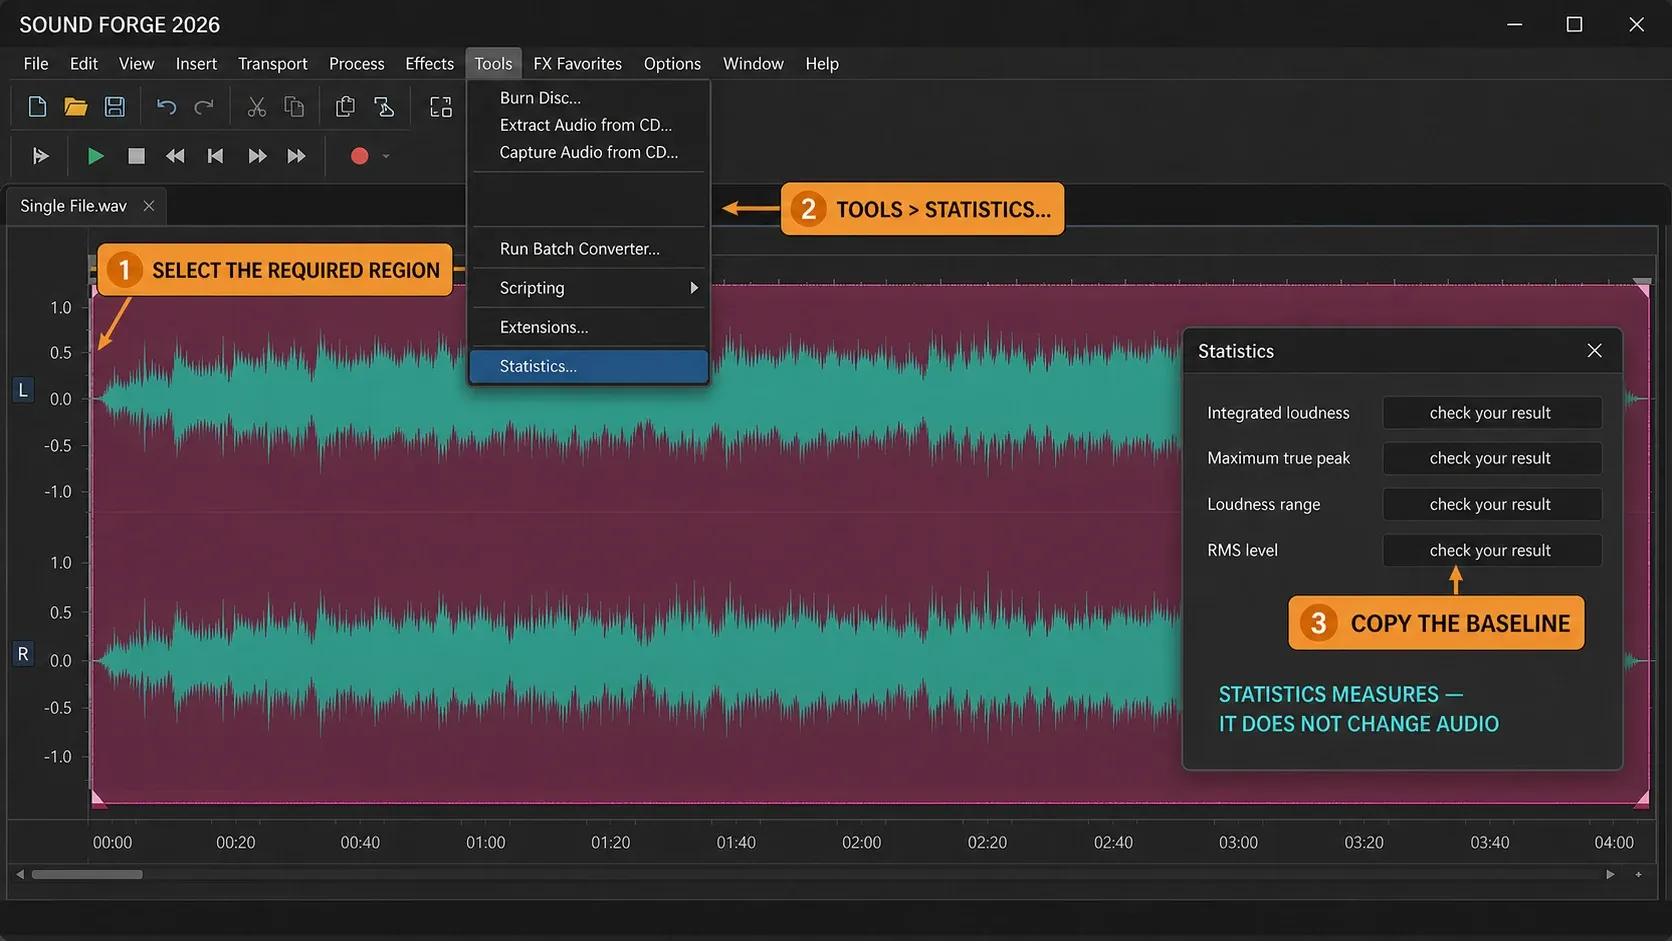Create a new file with New icon
This screenshot has height=941, width=1672.
[37, 106]
